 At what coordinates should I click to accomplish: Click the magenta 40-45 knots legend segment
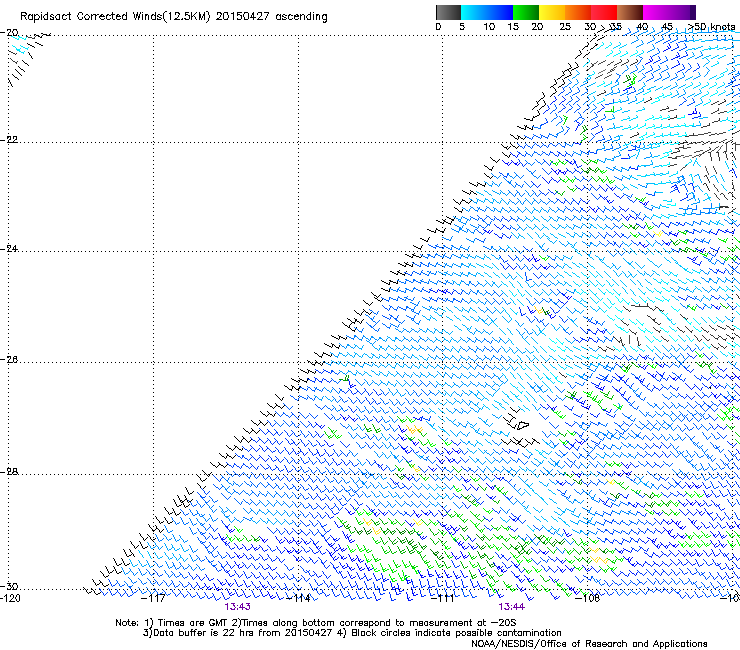pyautogui.click(x=656, y=12)
